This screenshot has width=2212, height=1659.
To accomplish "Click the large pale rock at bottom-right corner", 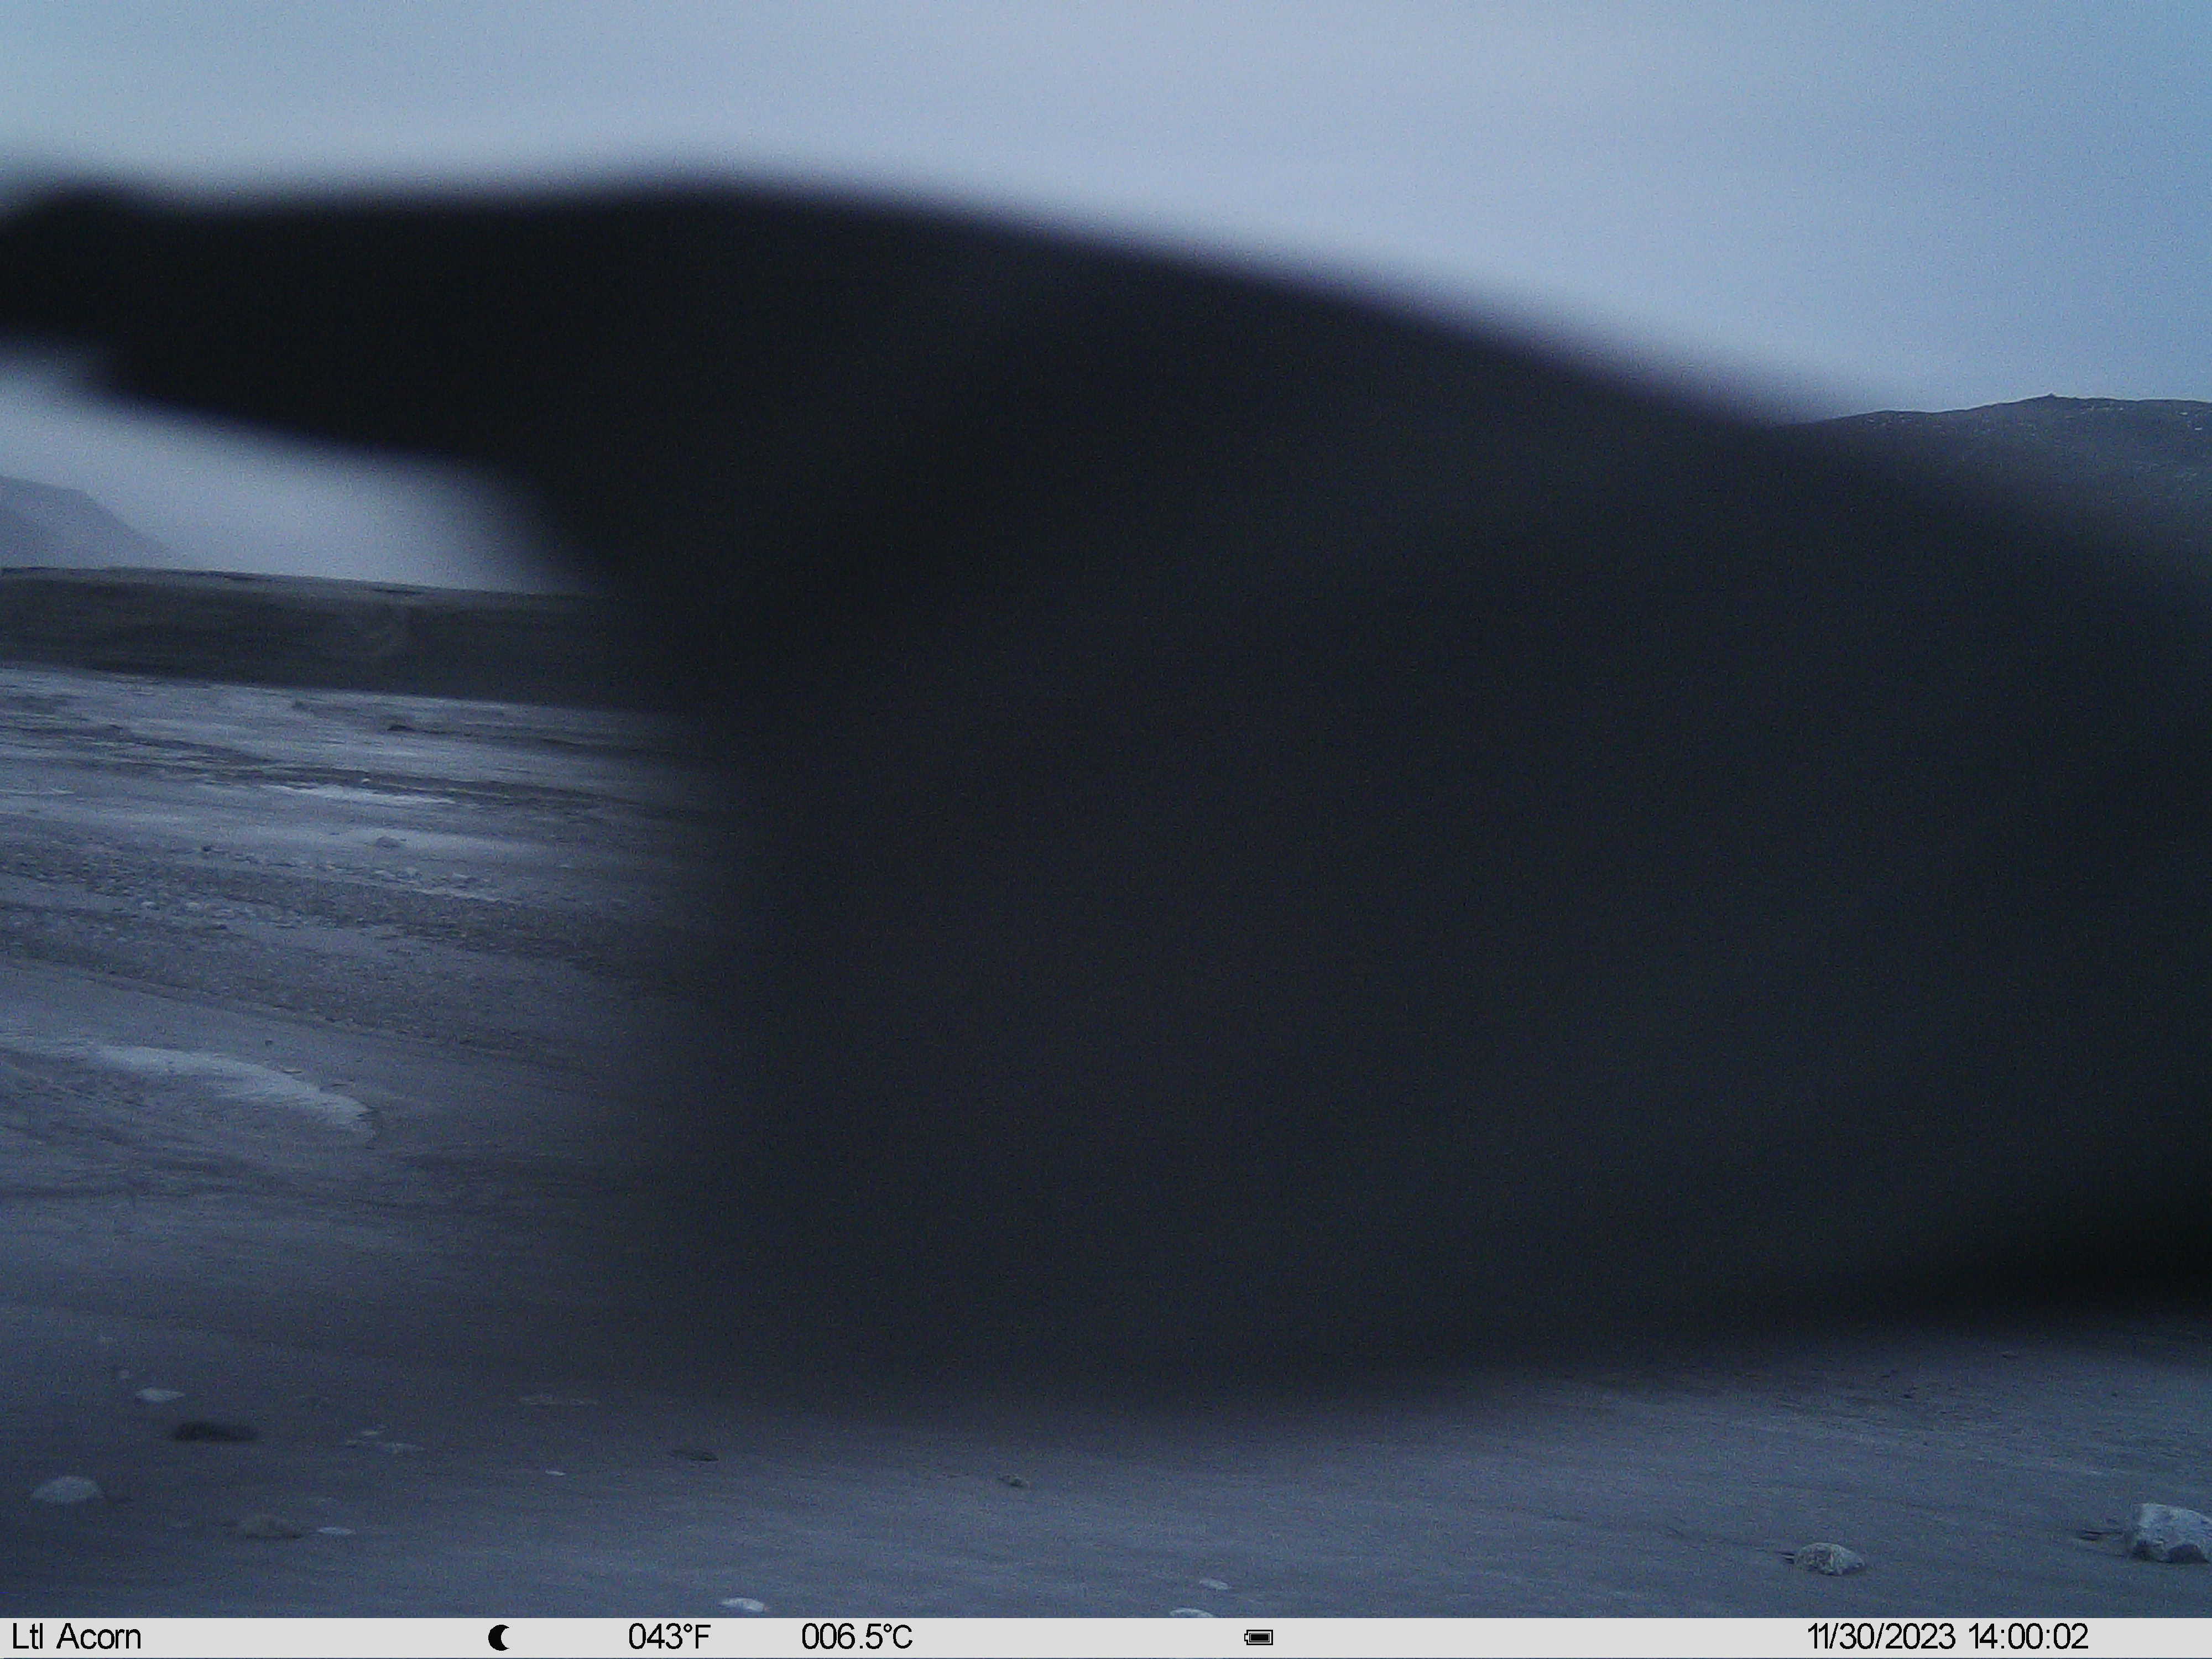I will pyautogui.click(x=2168, y=1533).
